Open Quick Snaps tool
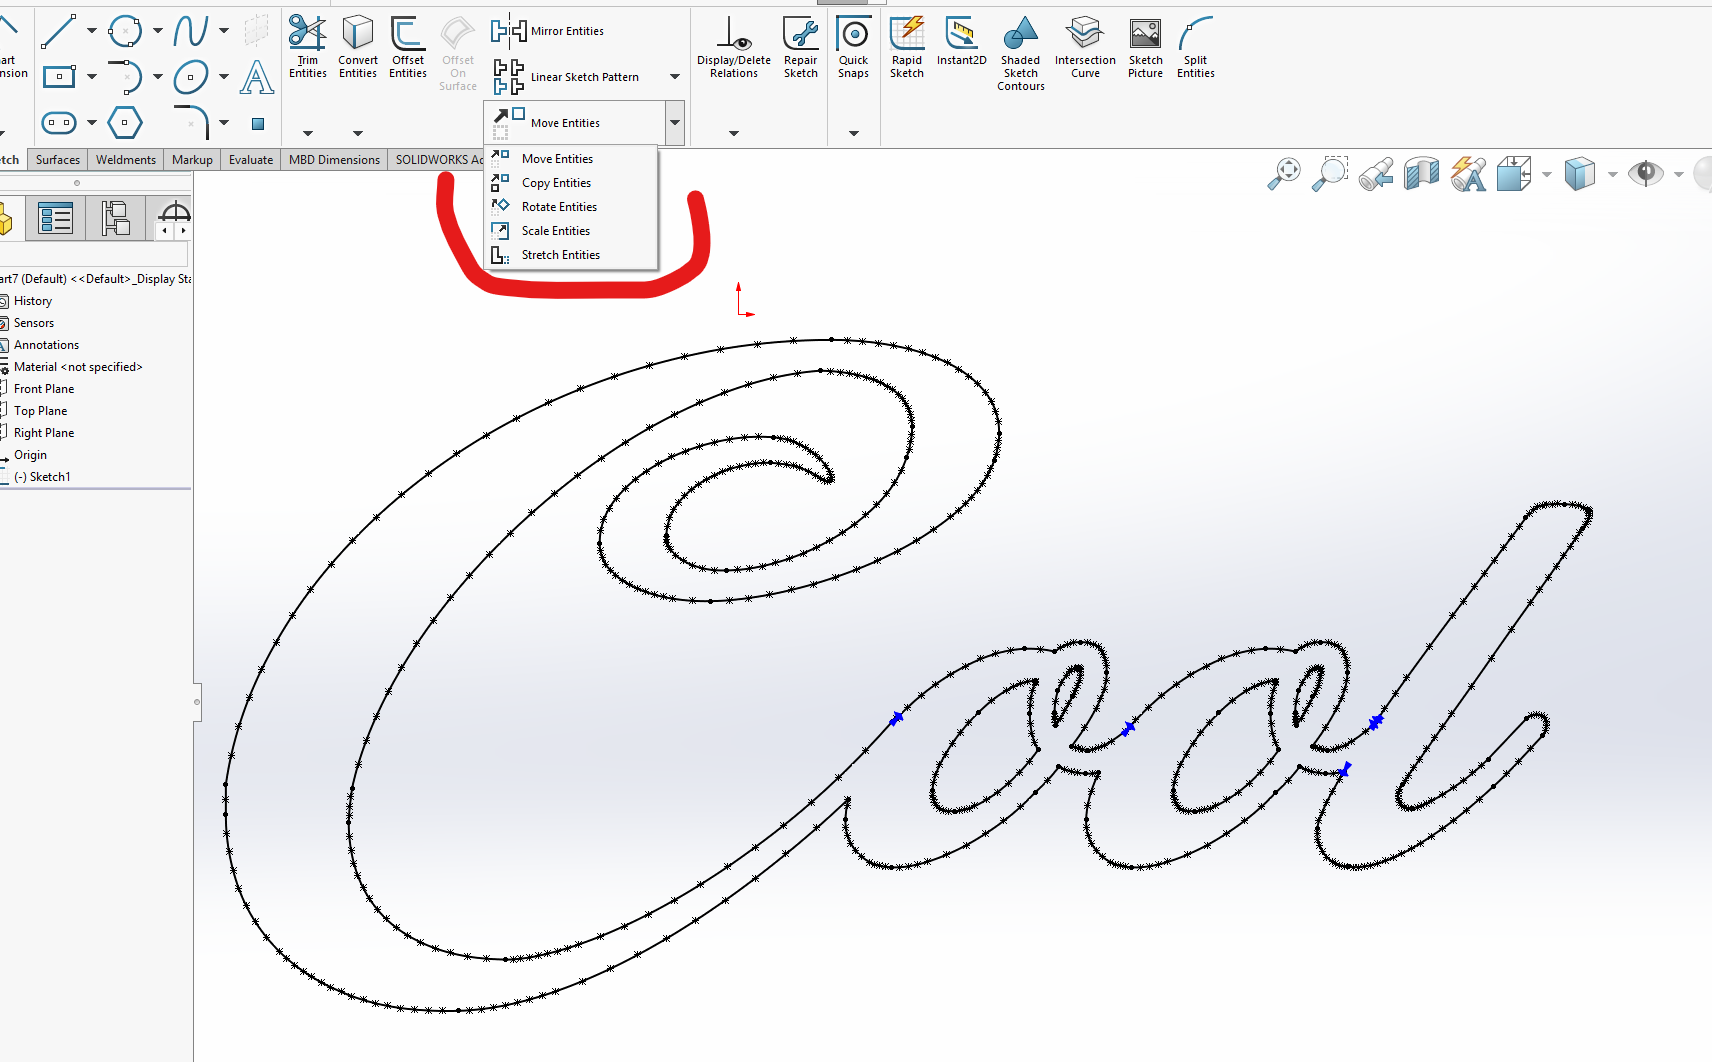This screenshot has height=1062, width=1712. pyautogui.click(x=853, y=47)
